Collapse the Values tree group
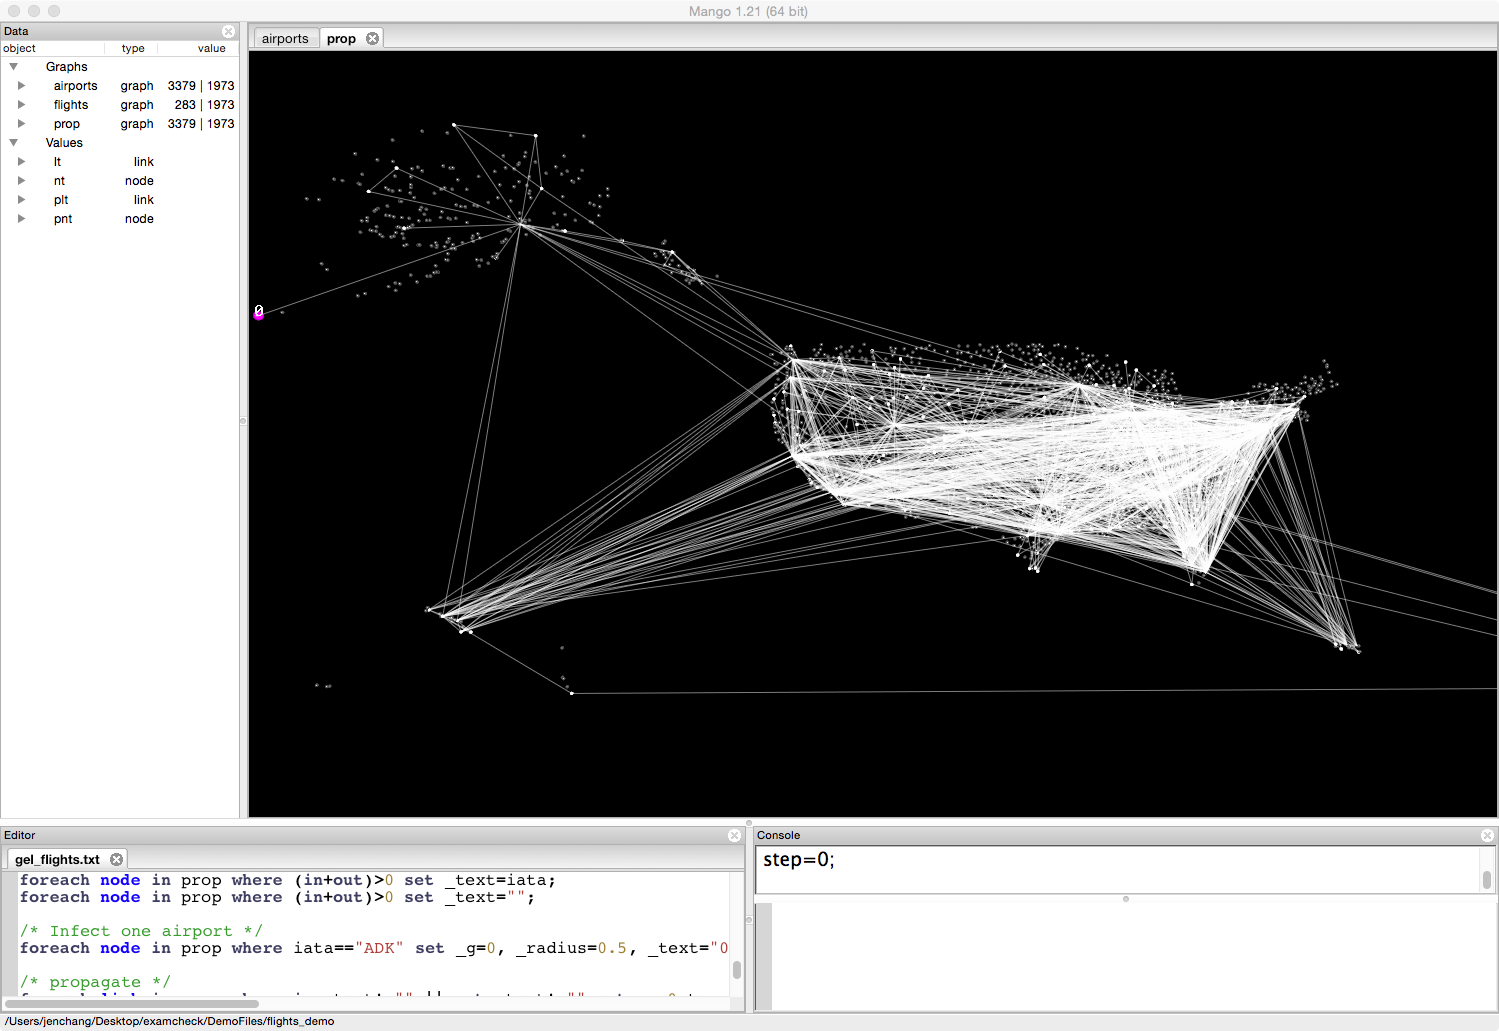 [x=14, y=143]
